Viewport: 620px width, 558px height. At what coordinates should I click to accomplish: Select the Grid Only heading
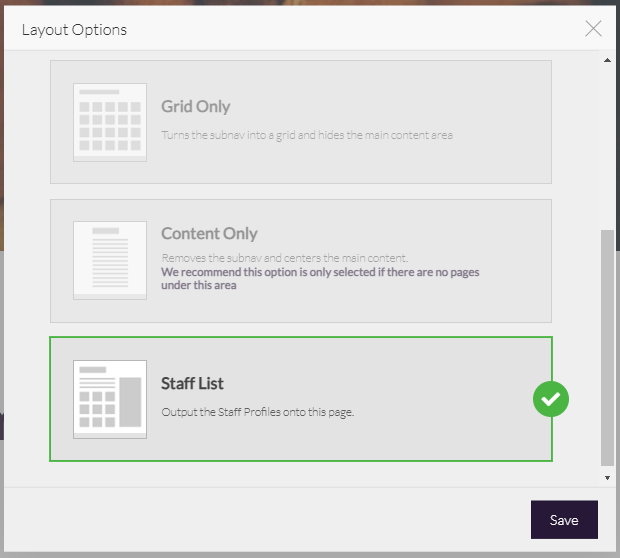[196, 106]
